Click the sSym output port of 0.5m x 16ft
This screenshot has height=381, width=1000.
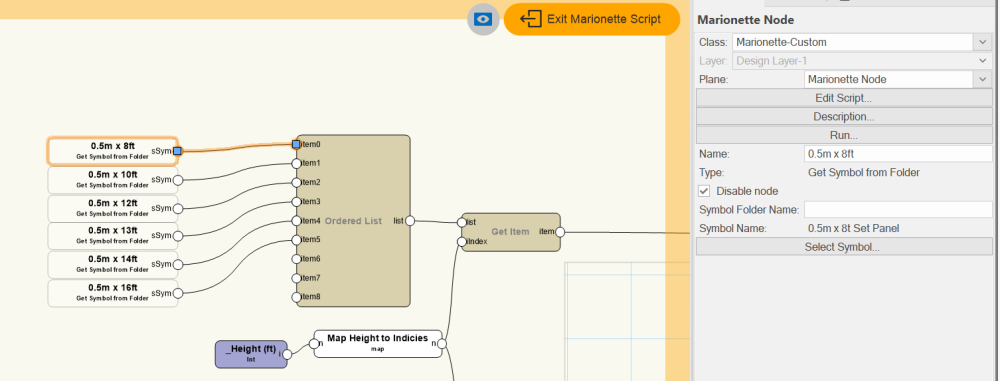pos(178,294)
